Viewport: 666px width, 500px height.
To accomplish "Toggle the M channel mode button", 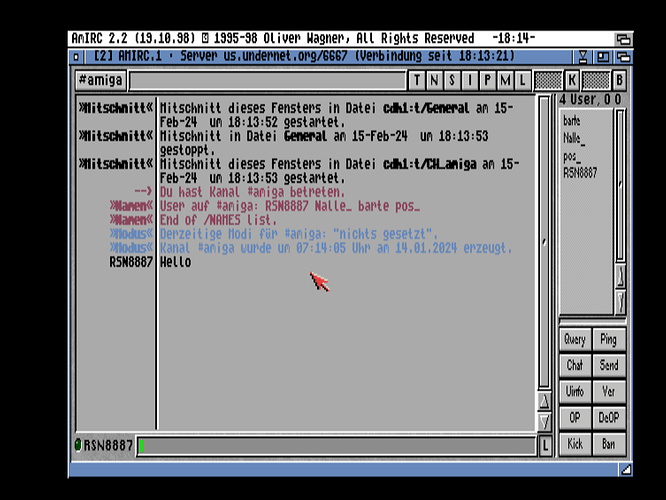I will 505,80.
